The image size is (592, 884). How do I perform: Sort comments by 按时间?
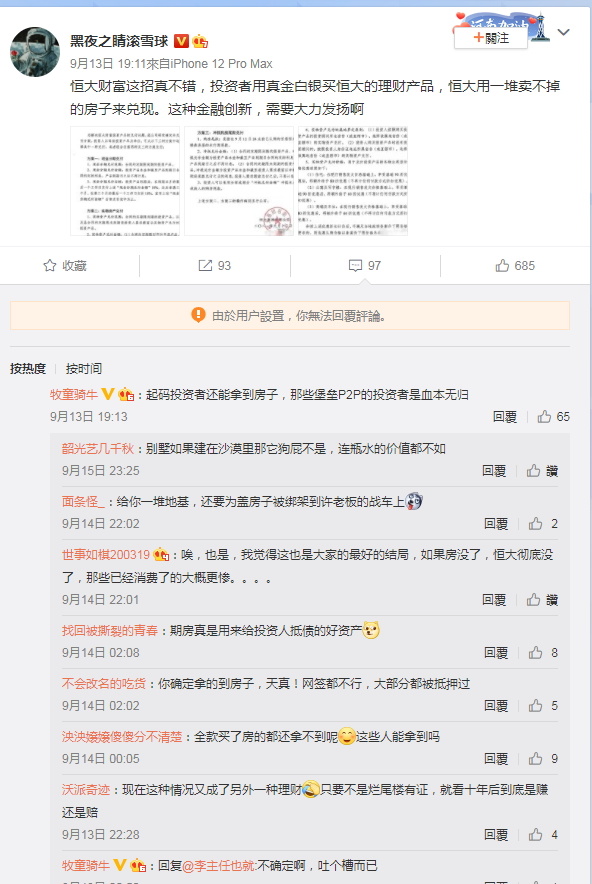[84, 369]
